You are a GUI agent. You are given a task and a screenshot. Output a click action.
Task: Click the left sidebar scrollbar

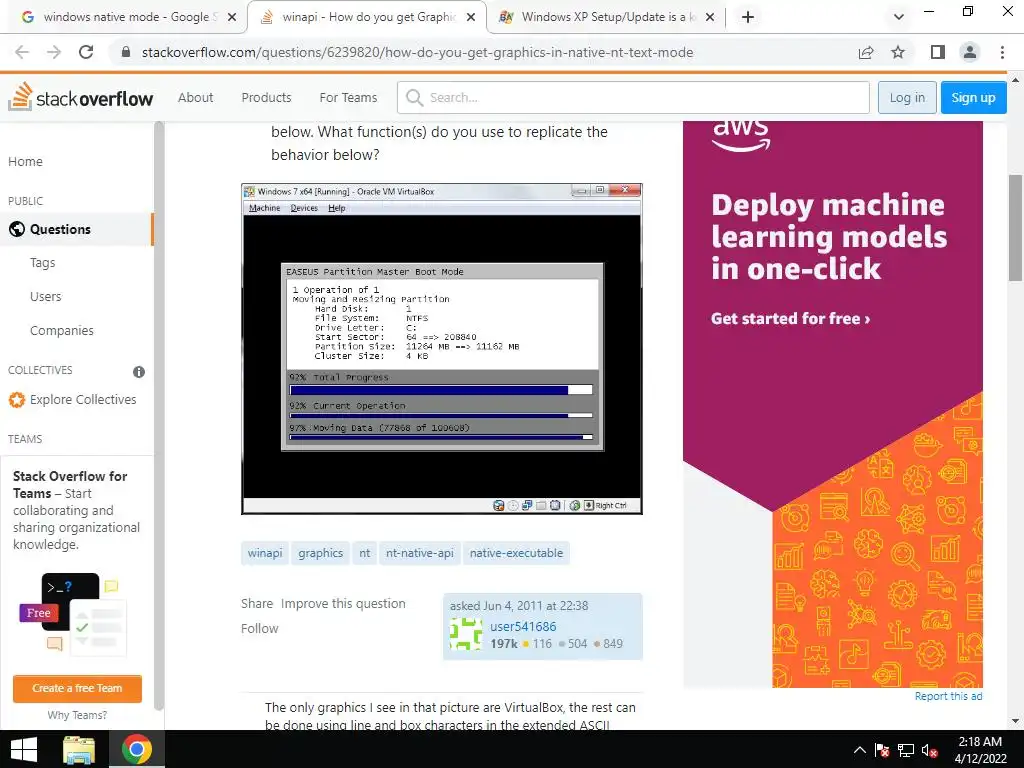pyautogui.click(x=159, y=415)
